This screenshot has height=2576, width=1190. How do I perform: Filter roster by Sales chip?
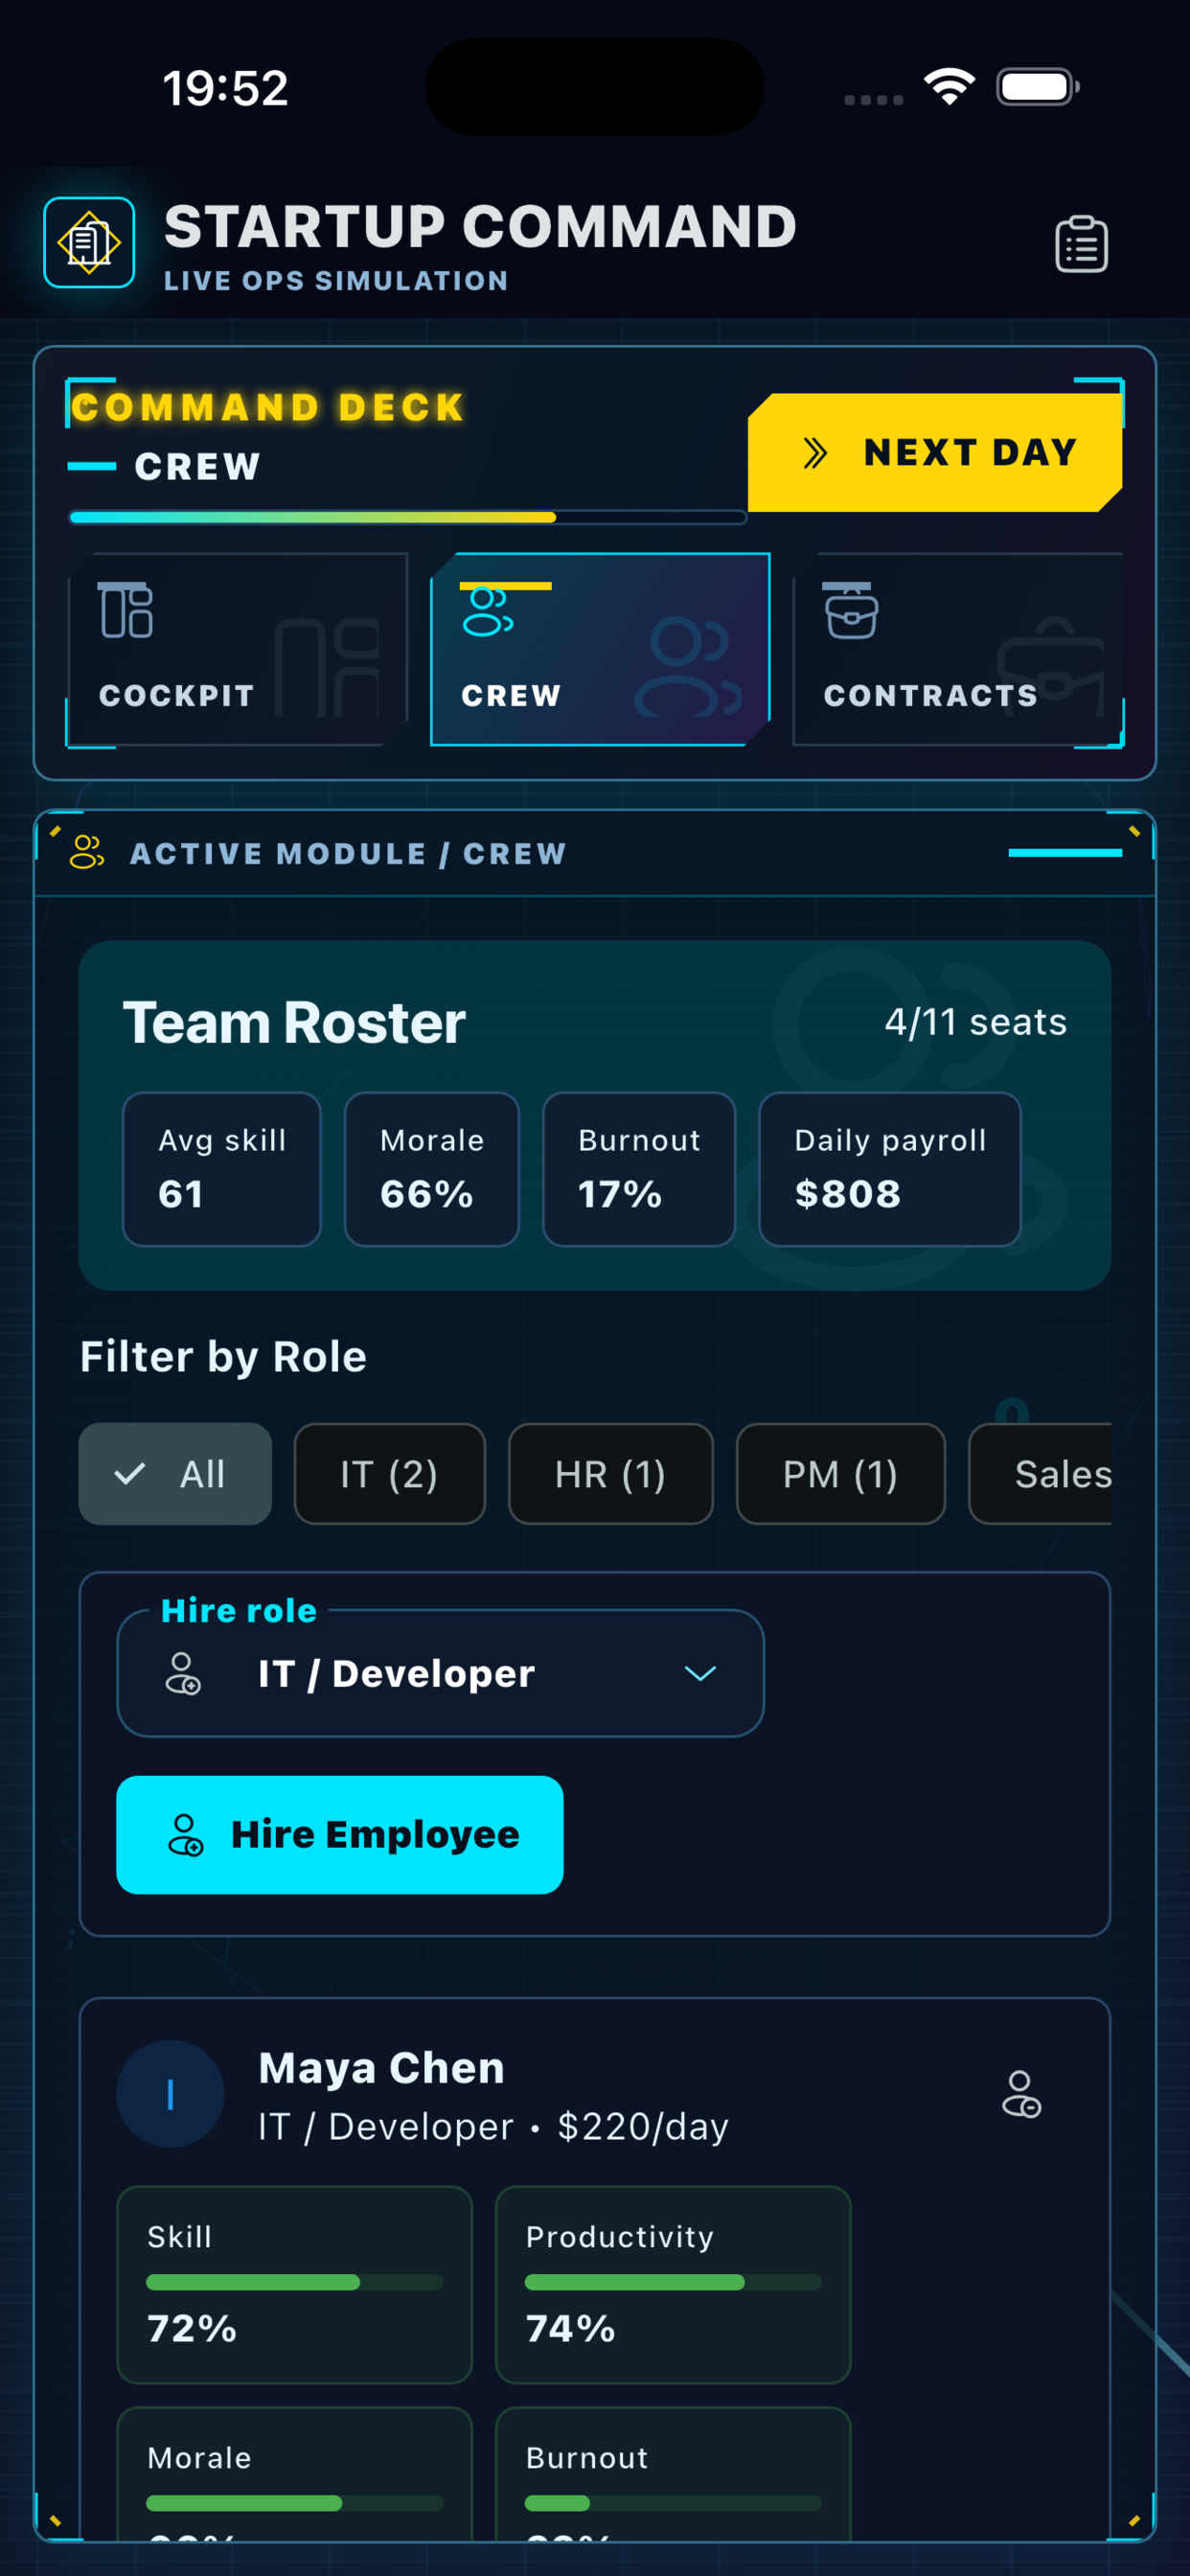(x=1040, y=1474)
